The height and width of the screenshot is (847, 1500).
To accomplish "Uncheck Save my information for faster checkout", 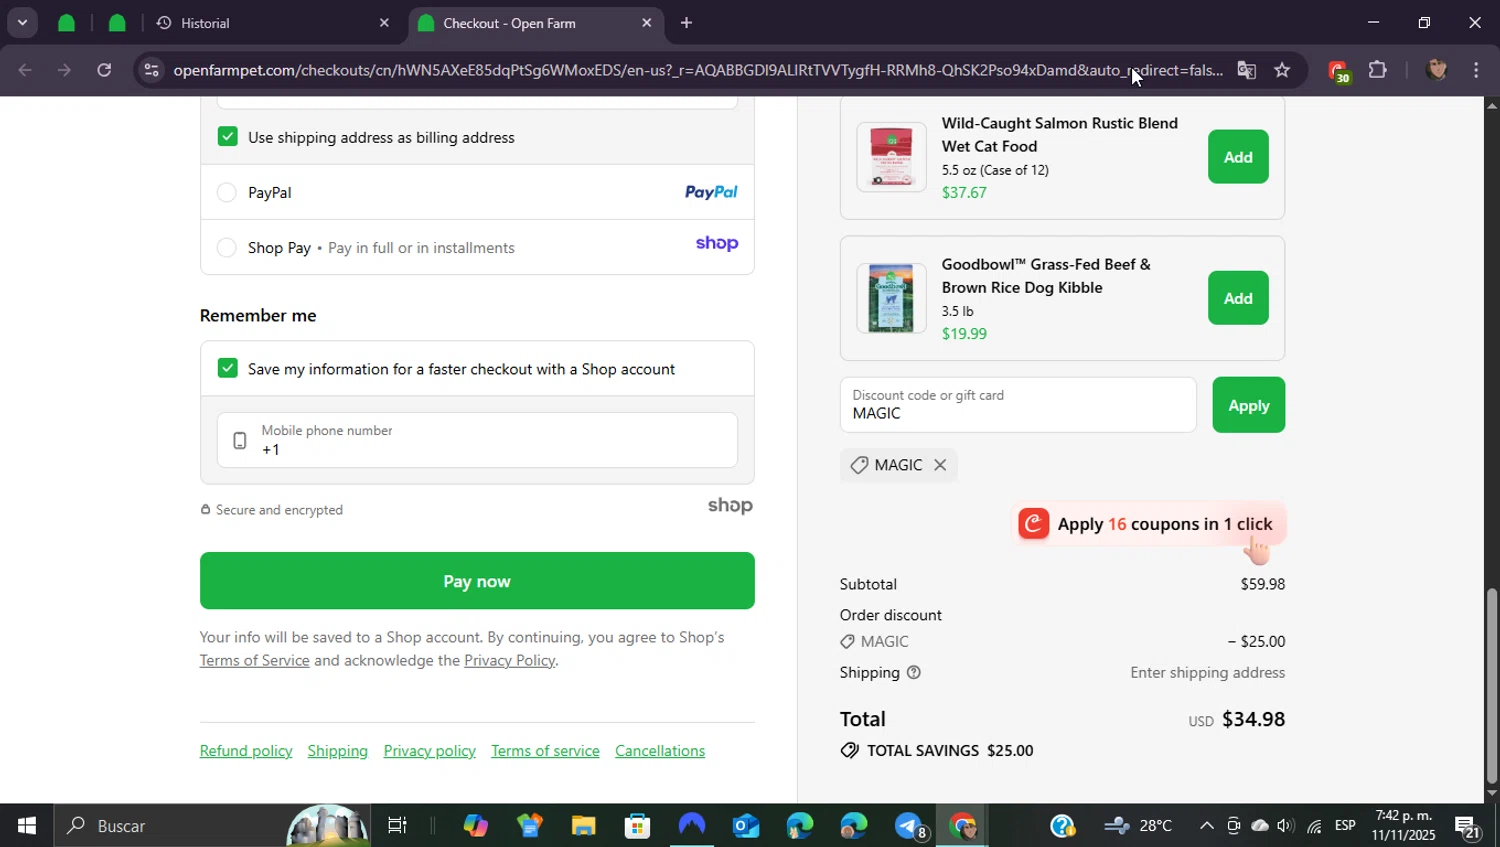I will click(x=228, y=368).
